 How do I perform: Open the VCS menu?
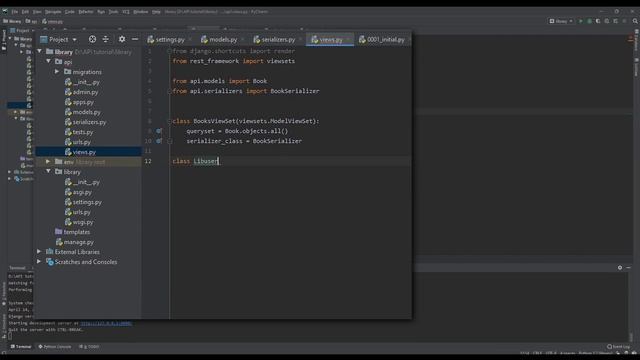(x=126, y=12)
